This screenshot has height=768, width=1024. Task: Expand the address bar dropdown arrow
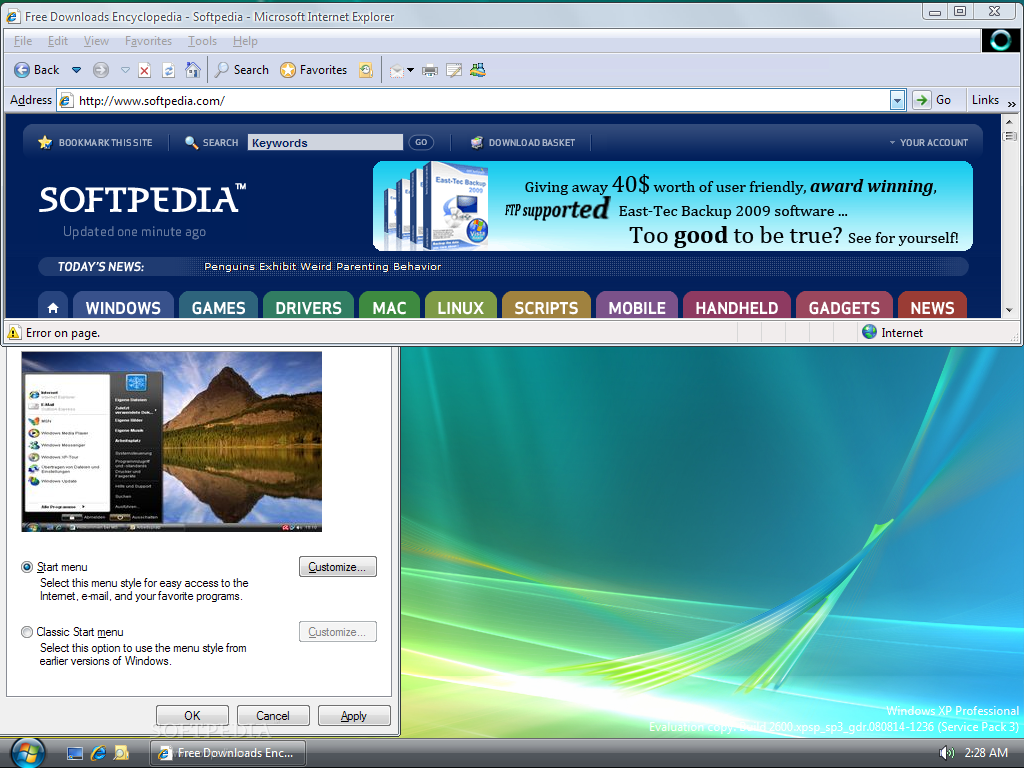(x=897, y=101)
